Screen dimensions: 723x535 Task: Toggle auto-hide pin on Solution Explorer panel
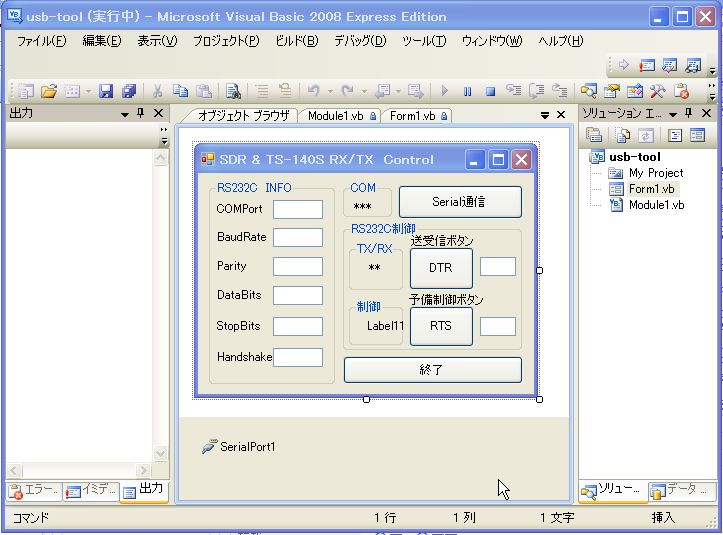[x=688, y=113]
